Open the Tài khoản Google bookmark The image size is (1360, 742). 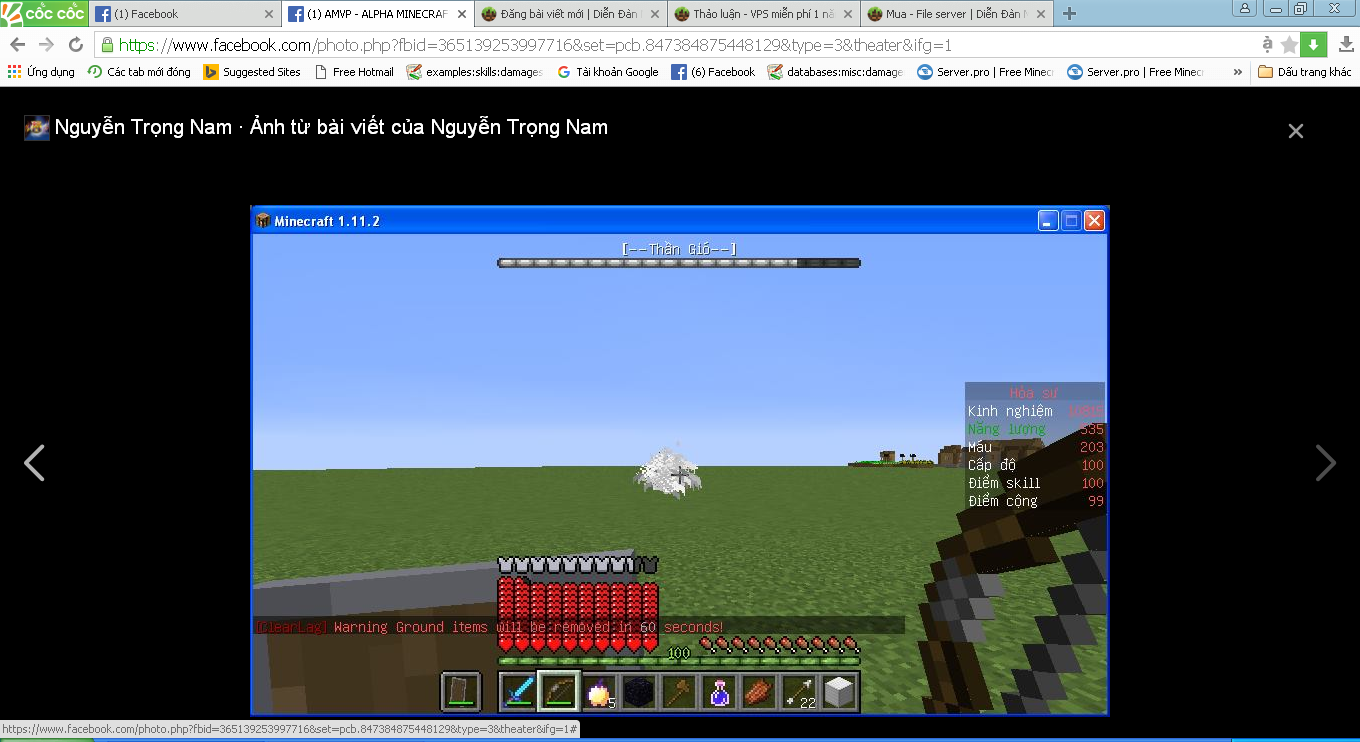[x=608, y=72]
